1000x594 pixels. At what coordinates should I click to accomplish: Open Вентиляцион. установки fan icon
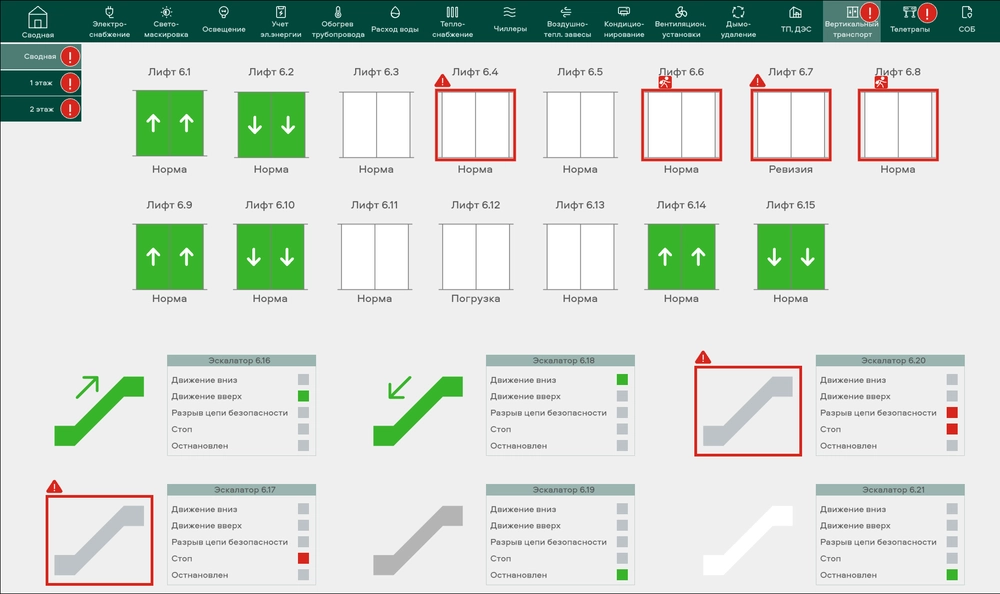[683, 13]
